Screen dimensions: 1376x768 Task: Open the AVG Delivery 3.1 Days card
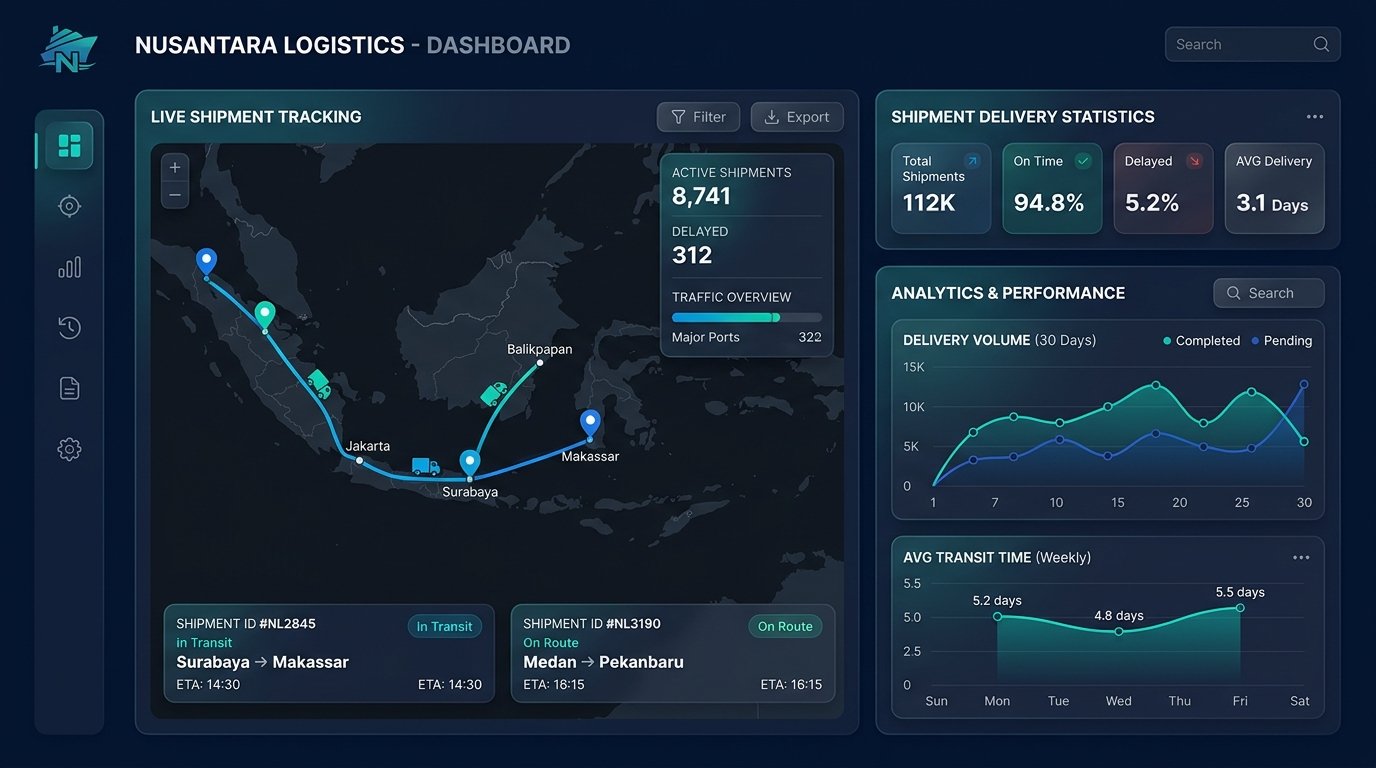(x=1274, y=188)
